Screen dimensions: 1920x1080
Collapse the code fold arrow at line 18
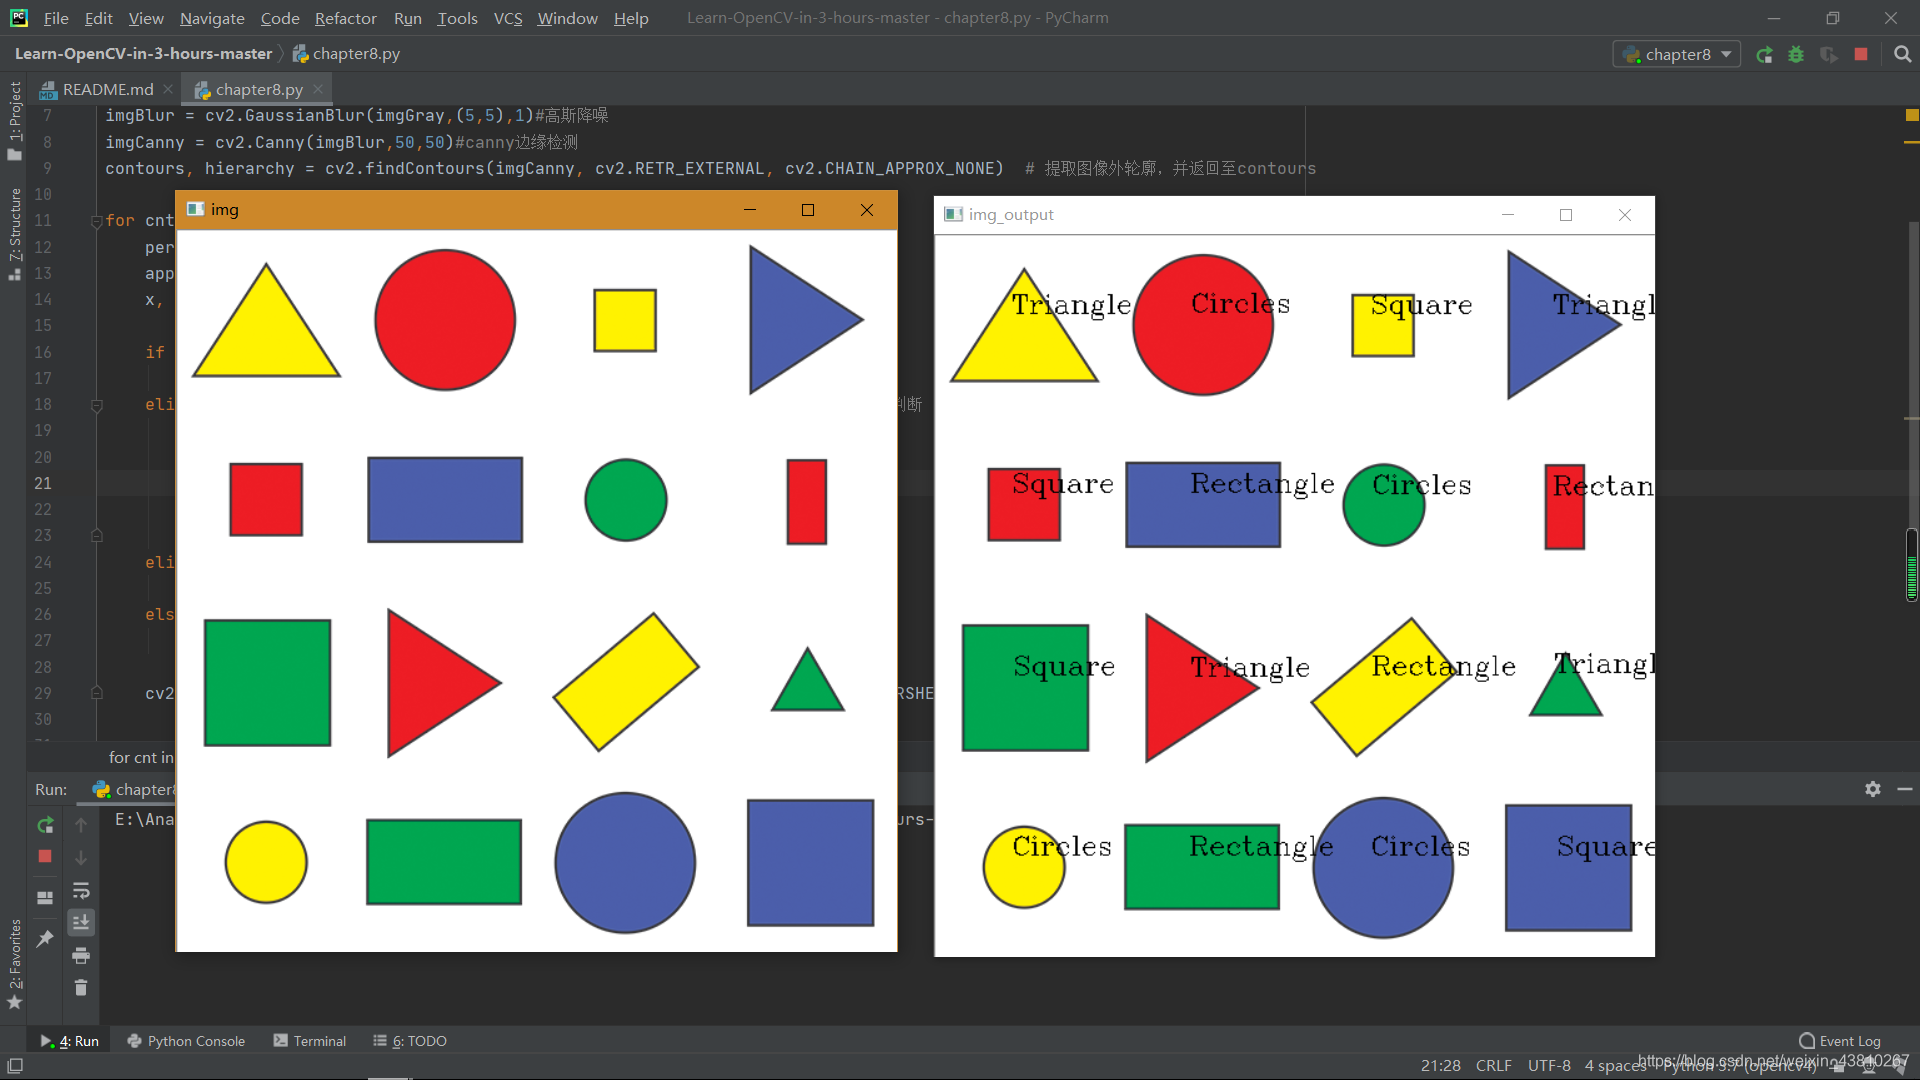[x=97, y=405]
